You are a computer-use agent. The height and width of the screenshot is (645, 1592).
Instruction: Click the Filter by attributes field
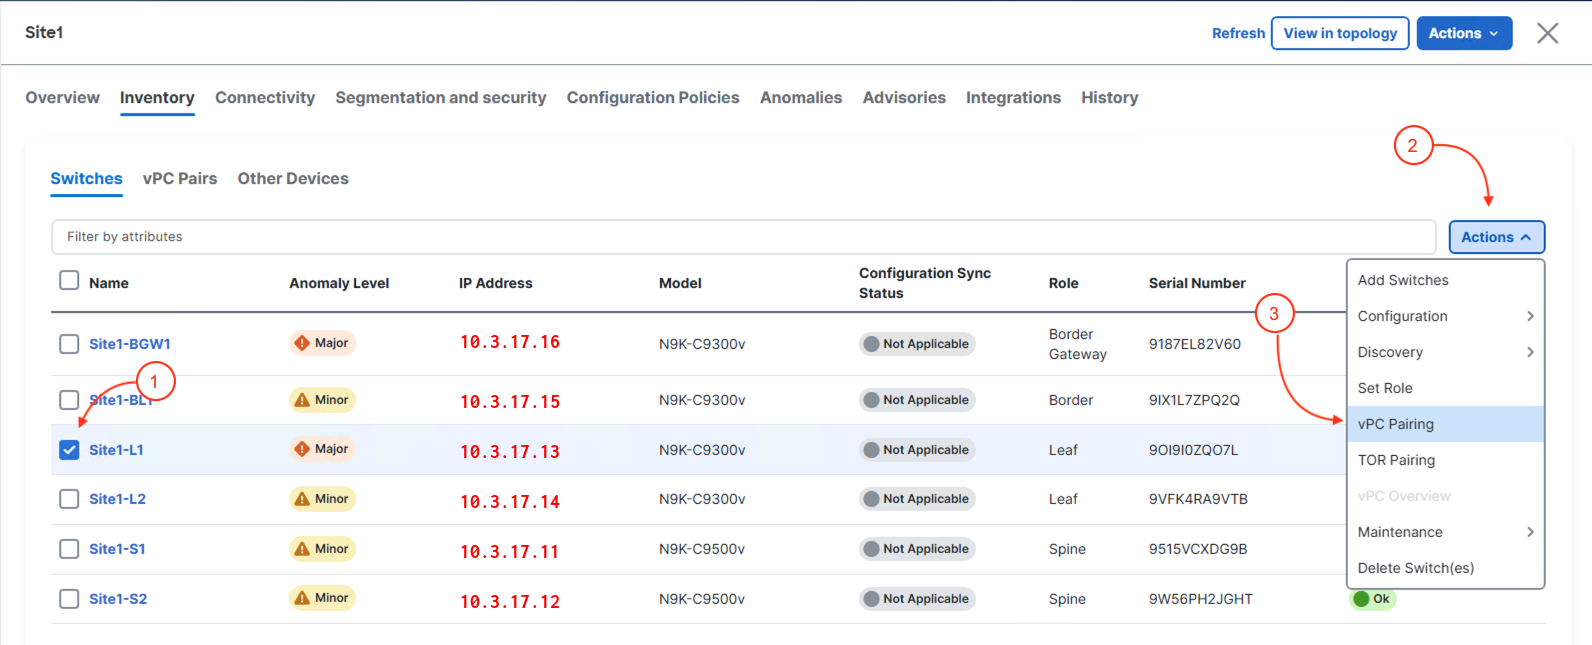[743, 237]
